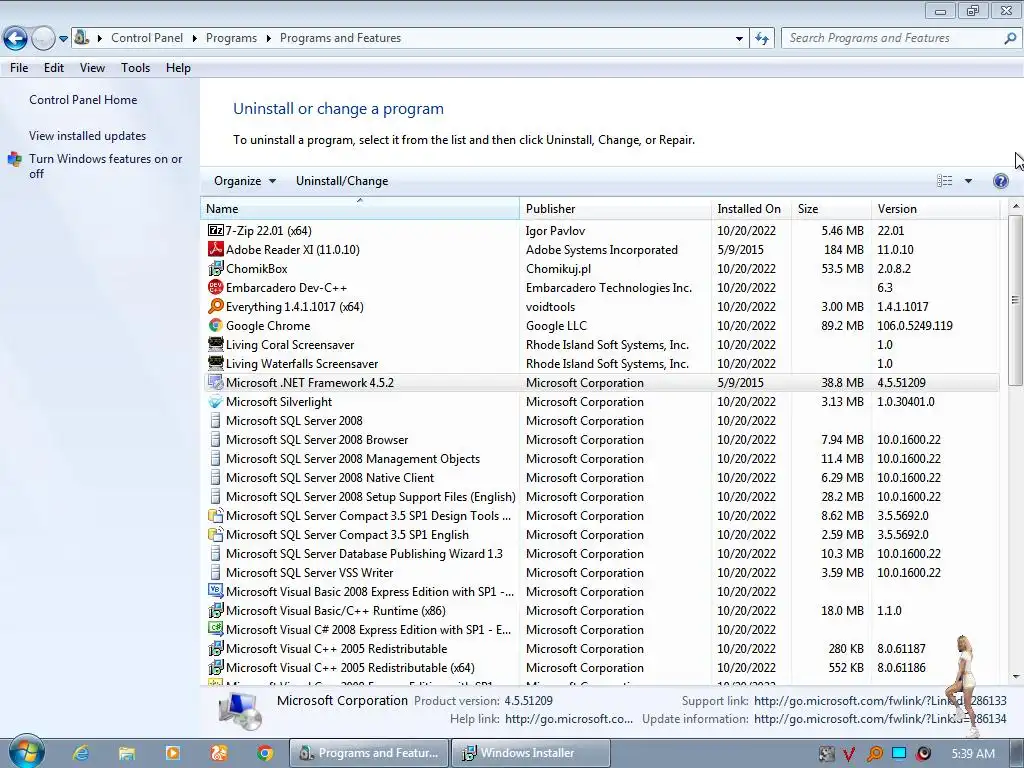
Task: Open the Edit menu
Action: 54,68
